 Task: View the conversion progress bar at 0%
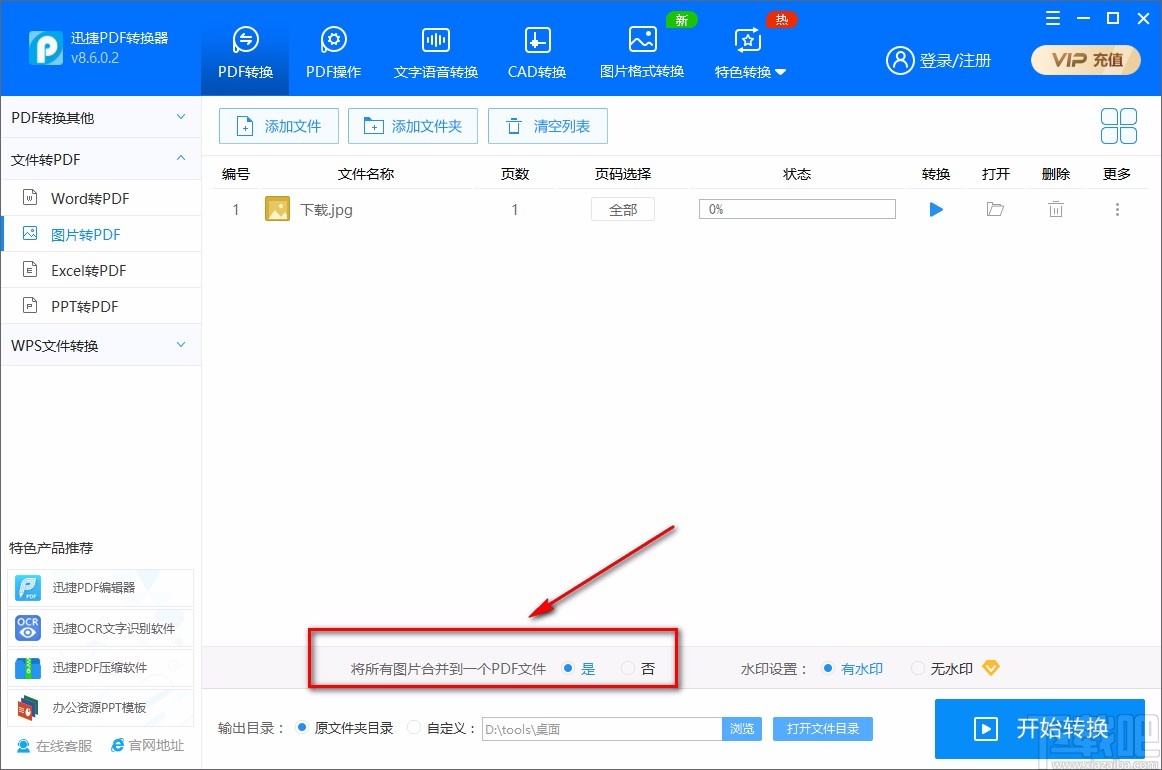coord(796,209)
